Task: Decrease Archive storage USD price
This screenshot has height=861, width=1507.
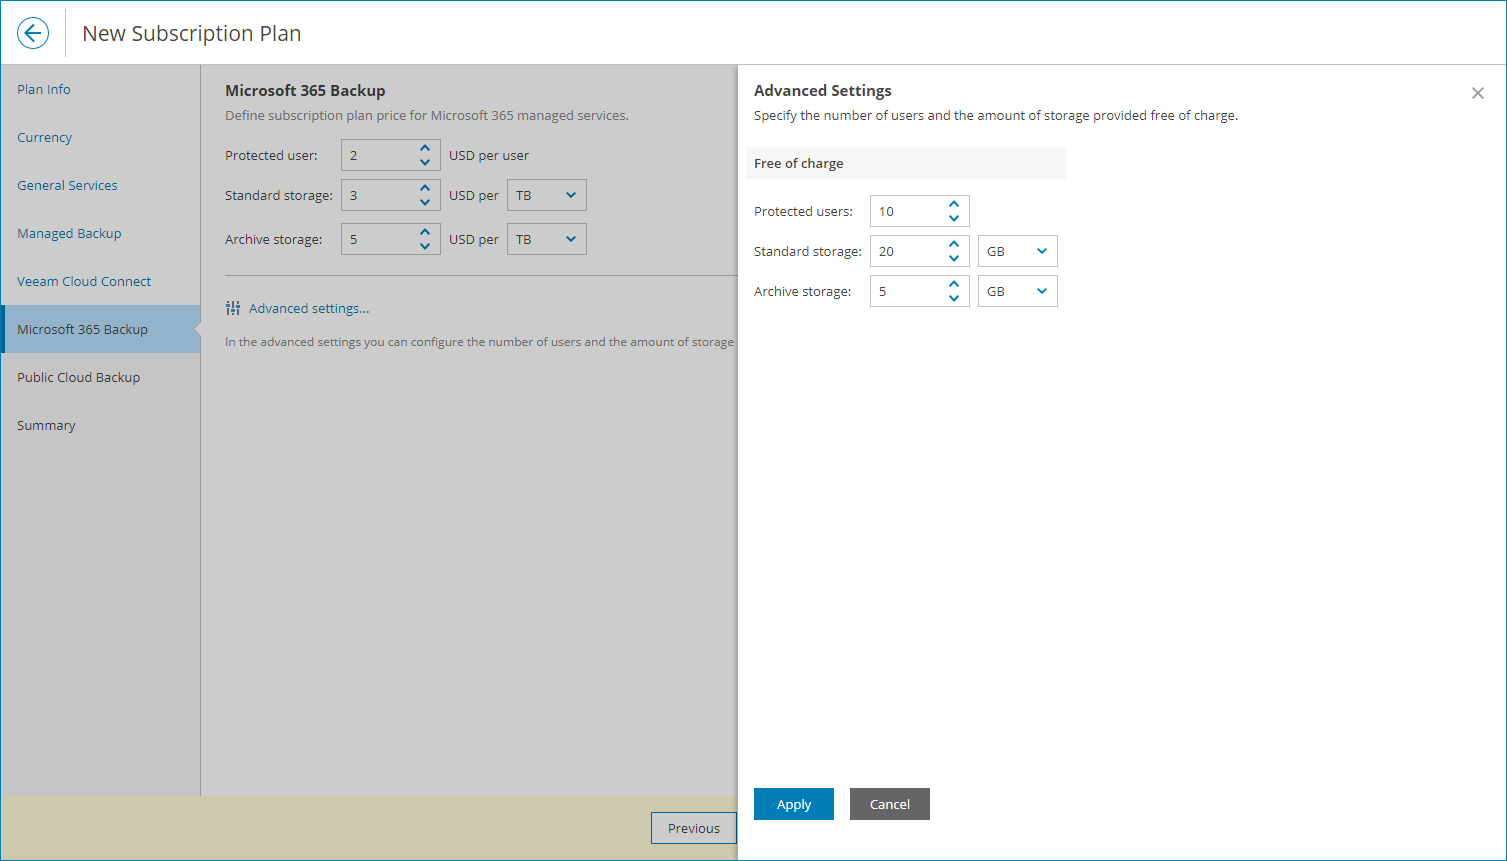Action: [x=425, y=246]
